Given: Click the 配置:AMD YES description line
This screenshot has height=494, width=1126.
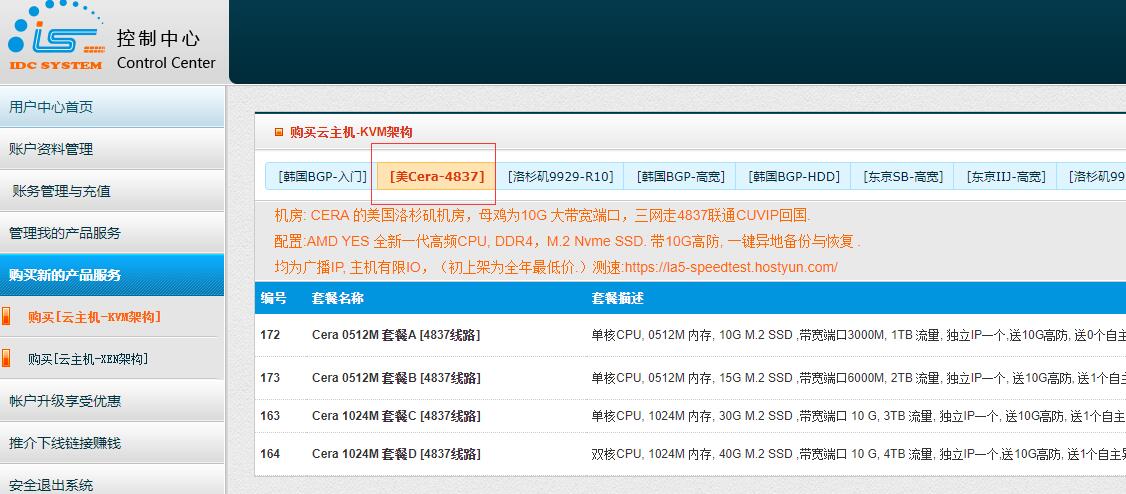Looking at the screenshot, I should pyautogui.click(x=567, y=241).
